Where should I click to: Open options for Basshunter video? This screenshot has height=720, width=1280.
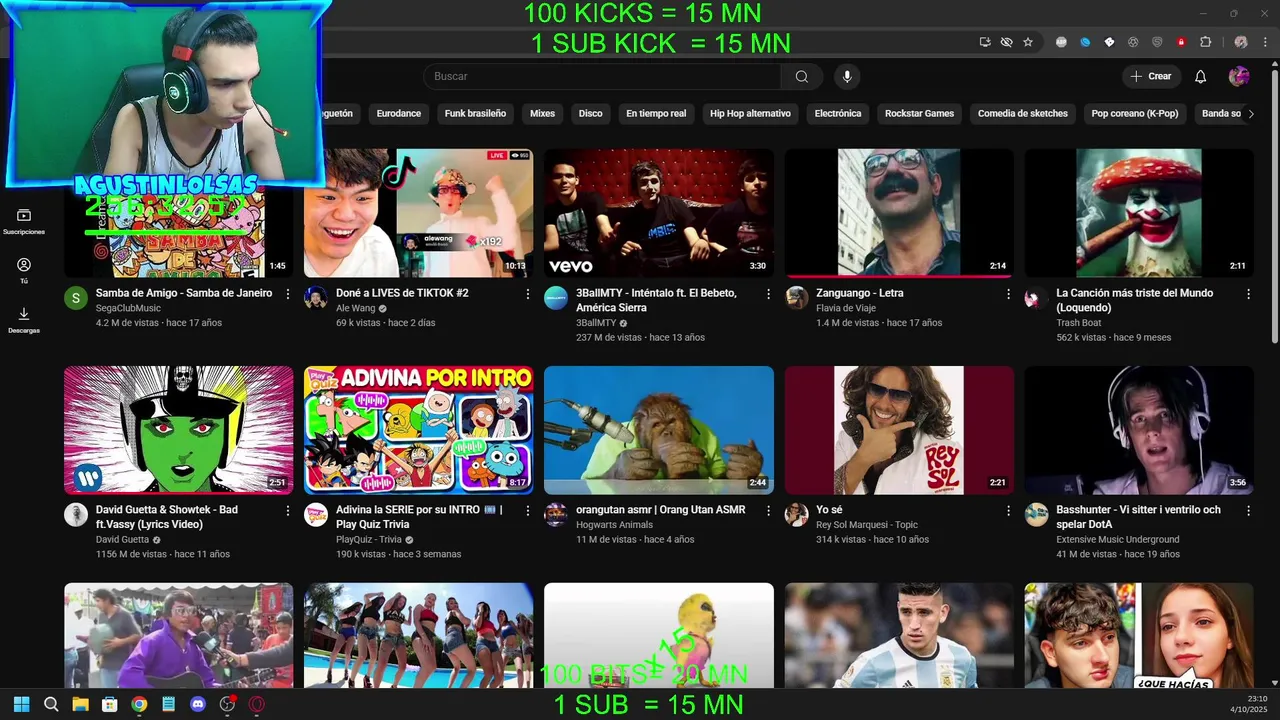pyautogui.click(x=1248, y=511)
